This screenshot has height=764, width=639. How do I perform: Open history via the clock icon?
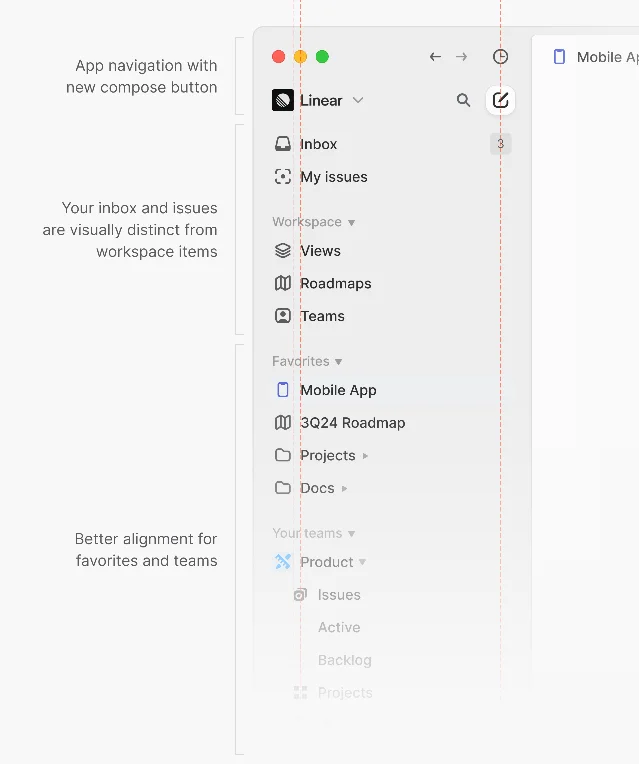click(x=501, y=57)
